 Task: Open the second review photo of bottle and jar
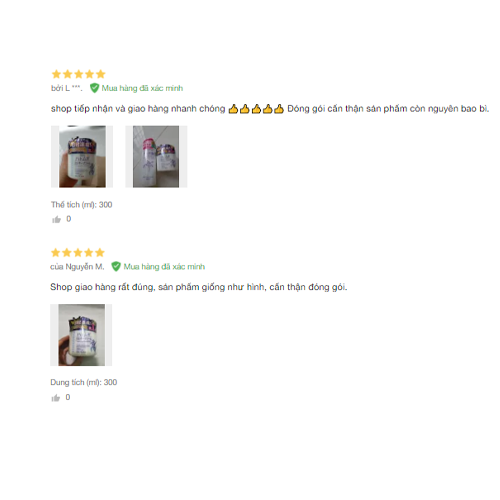coord(156,157)
